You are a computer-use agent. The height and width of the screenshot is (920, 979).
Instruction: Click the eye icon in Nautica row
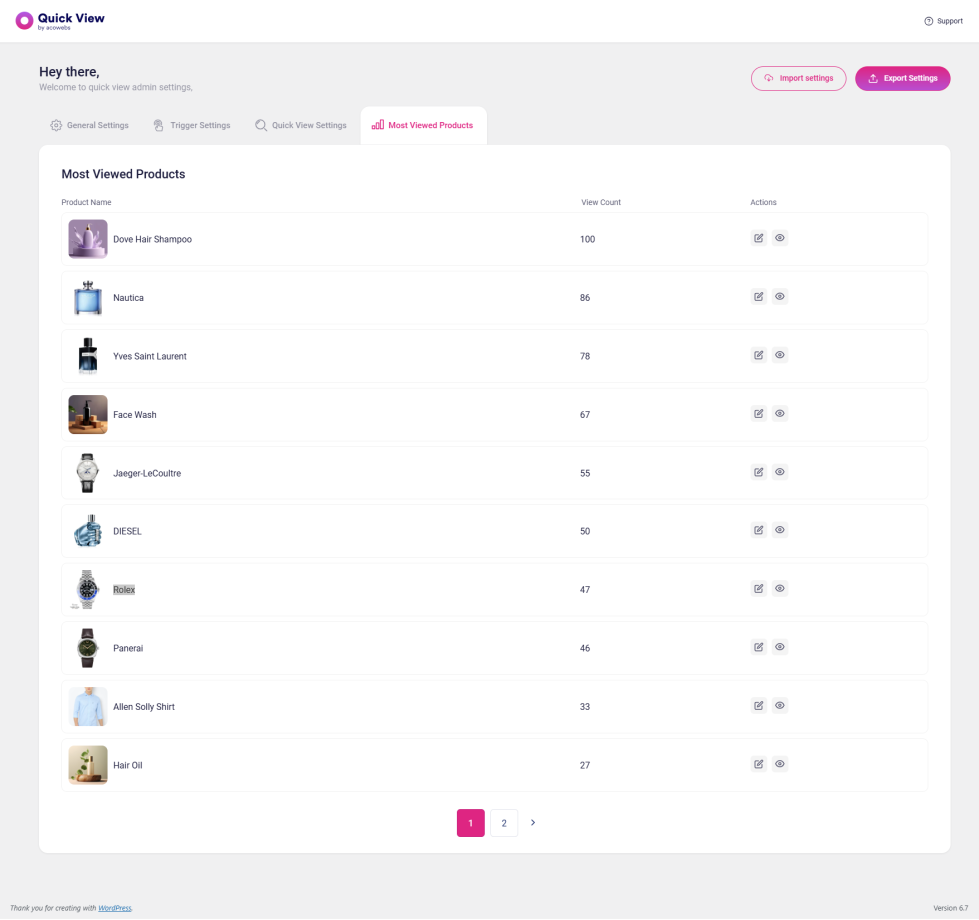780,296
